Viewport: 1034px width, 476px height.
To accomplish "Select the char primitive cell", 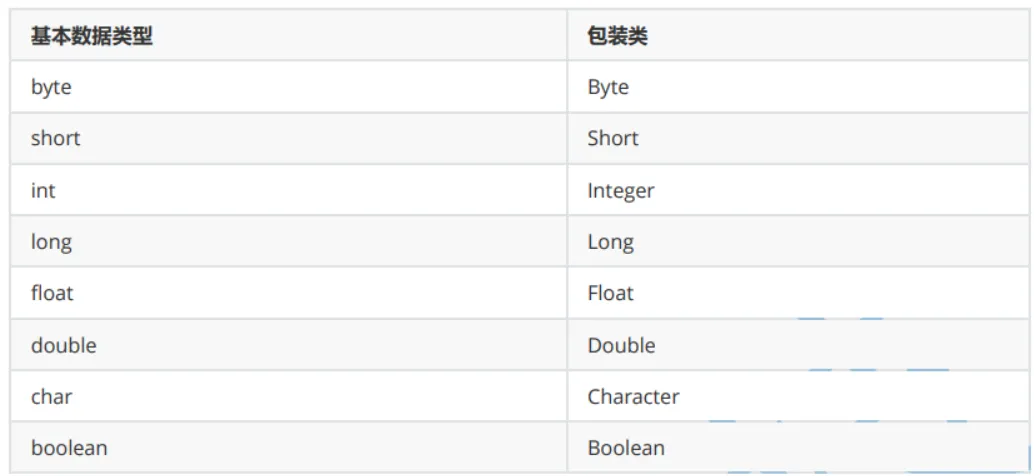I will [x=51, y=396].
